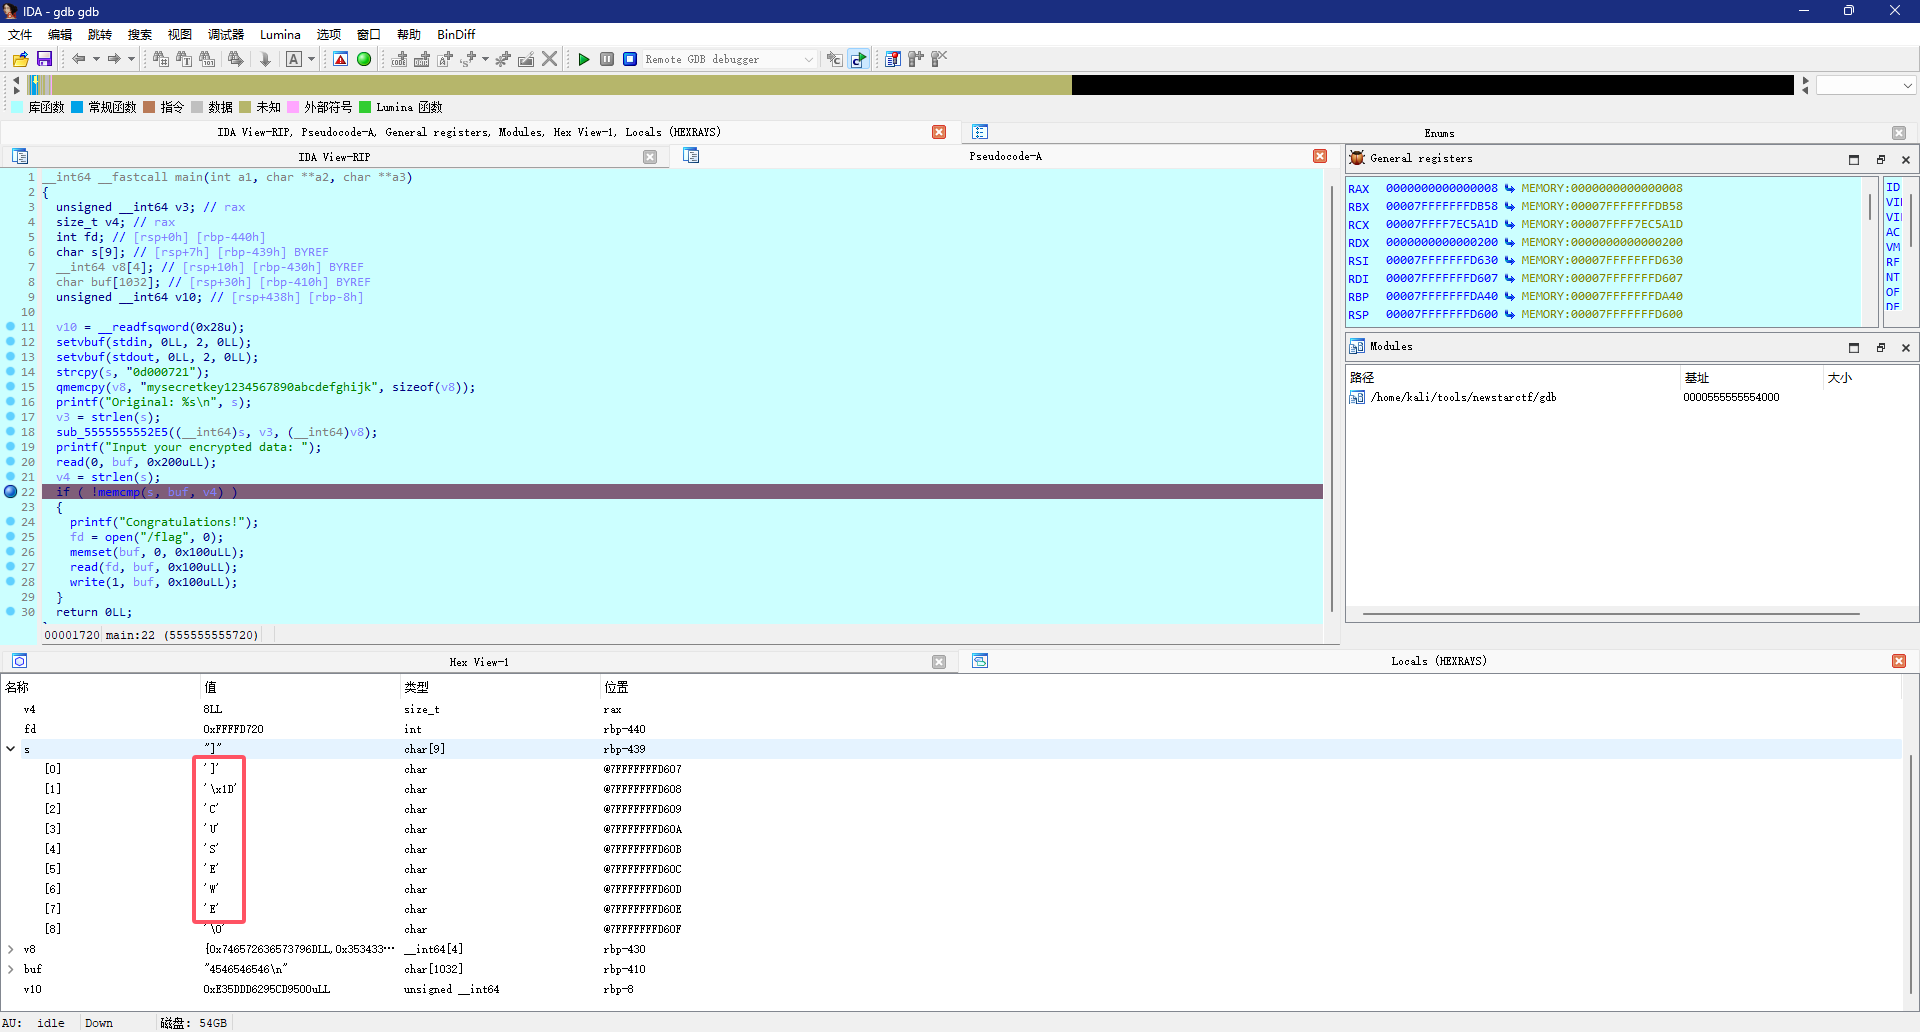1920x1032 pixels.
Task: Click the convert to code icon
Action: 399,59
